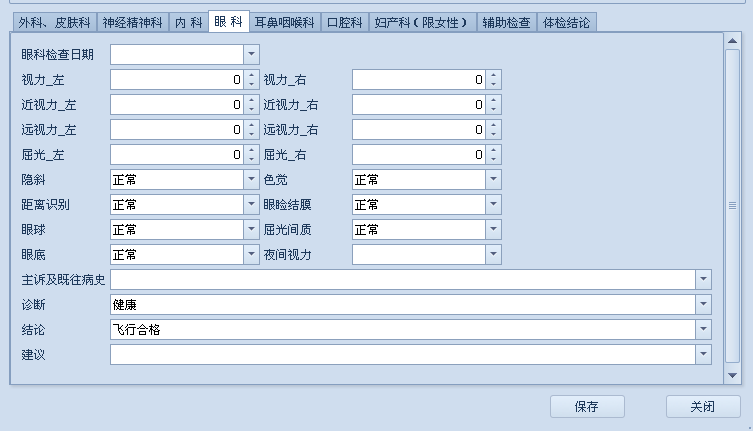View the 体检结论 tab
Screen dimensions: 753x431
coord(567,23)
